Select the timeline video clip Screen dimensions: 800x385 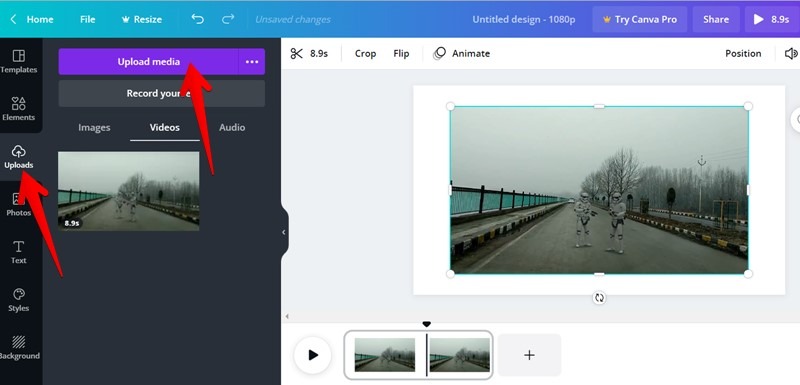pos(418,355)
